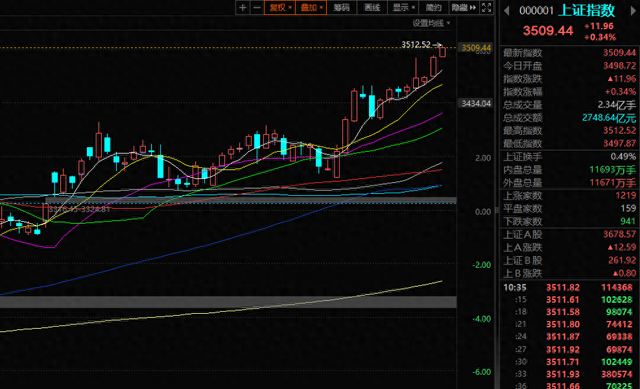Toggle fullscreen chart view icon
Viewport: 640px width, 389px height.
click(x=486, y=7)
